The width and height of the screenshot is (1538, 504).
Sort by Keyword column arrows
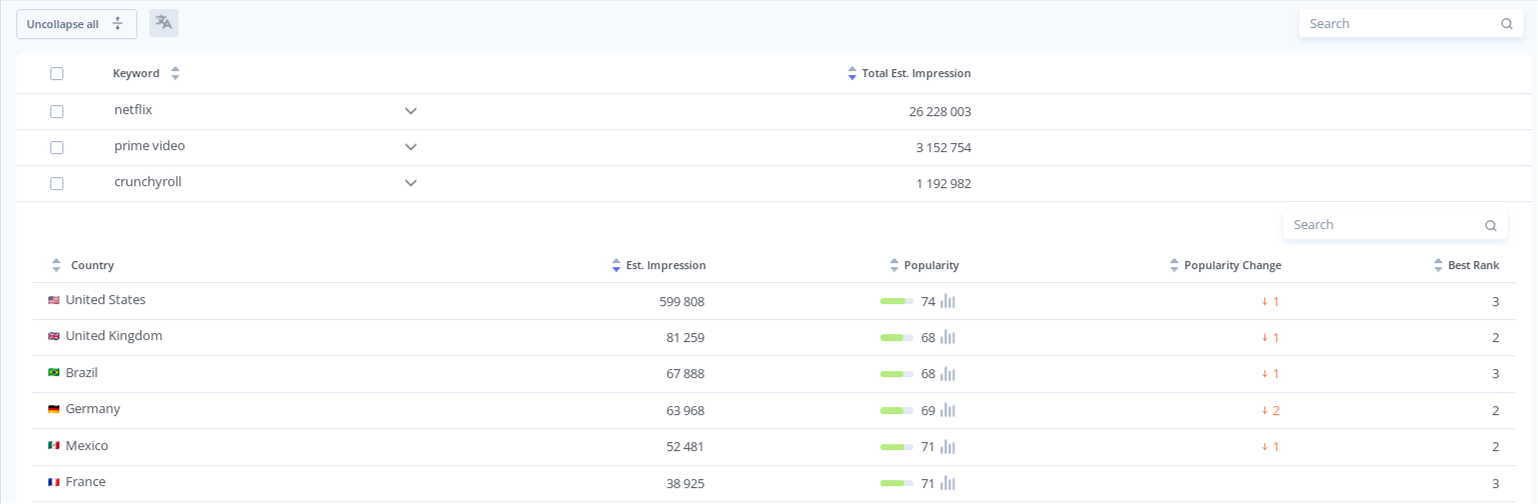point(175,73)
